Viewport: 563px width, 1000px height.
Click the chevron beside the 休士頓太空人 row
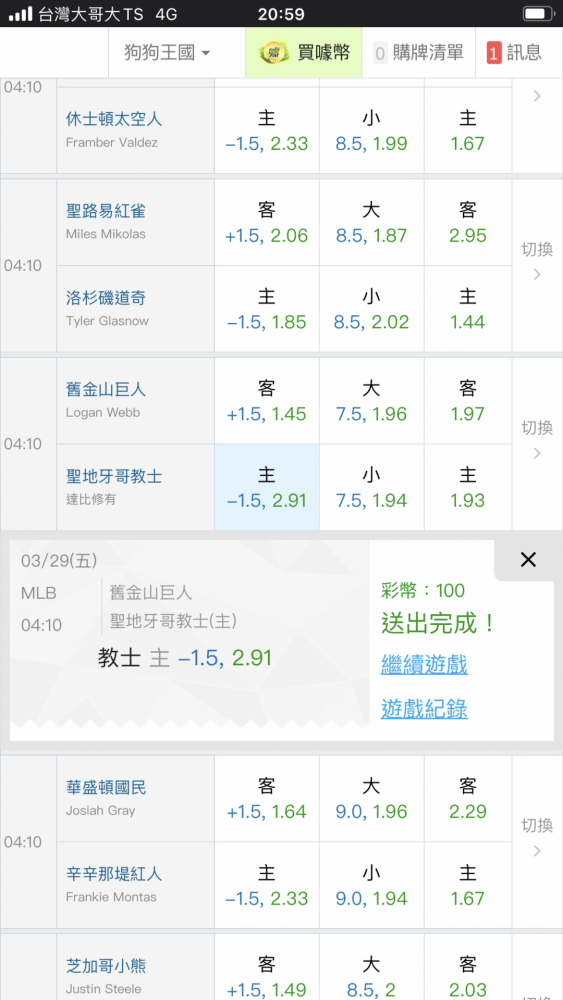[537, 96]
